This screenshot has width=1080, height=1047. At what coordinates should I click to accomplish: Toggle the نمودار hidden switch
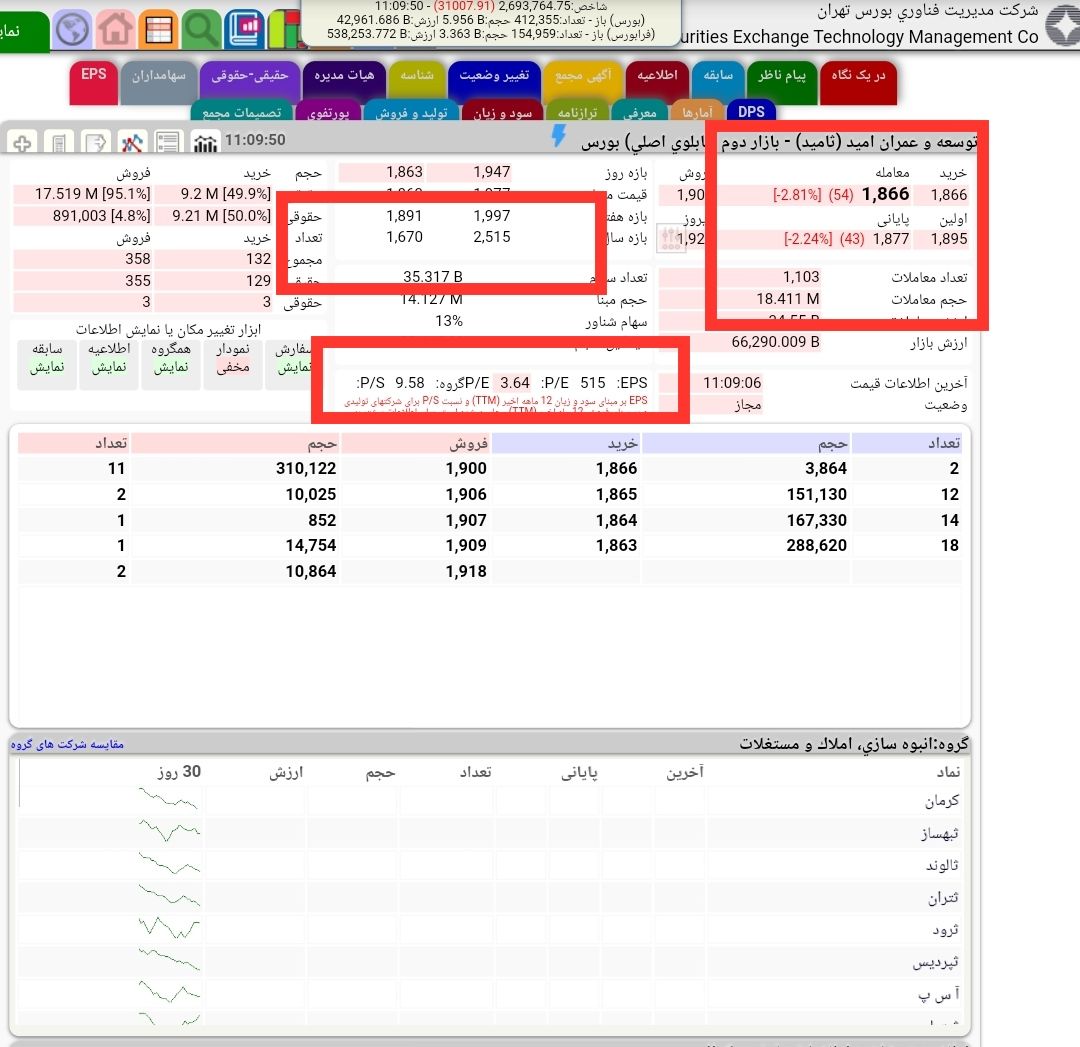click(233, 366)
